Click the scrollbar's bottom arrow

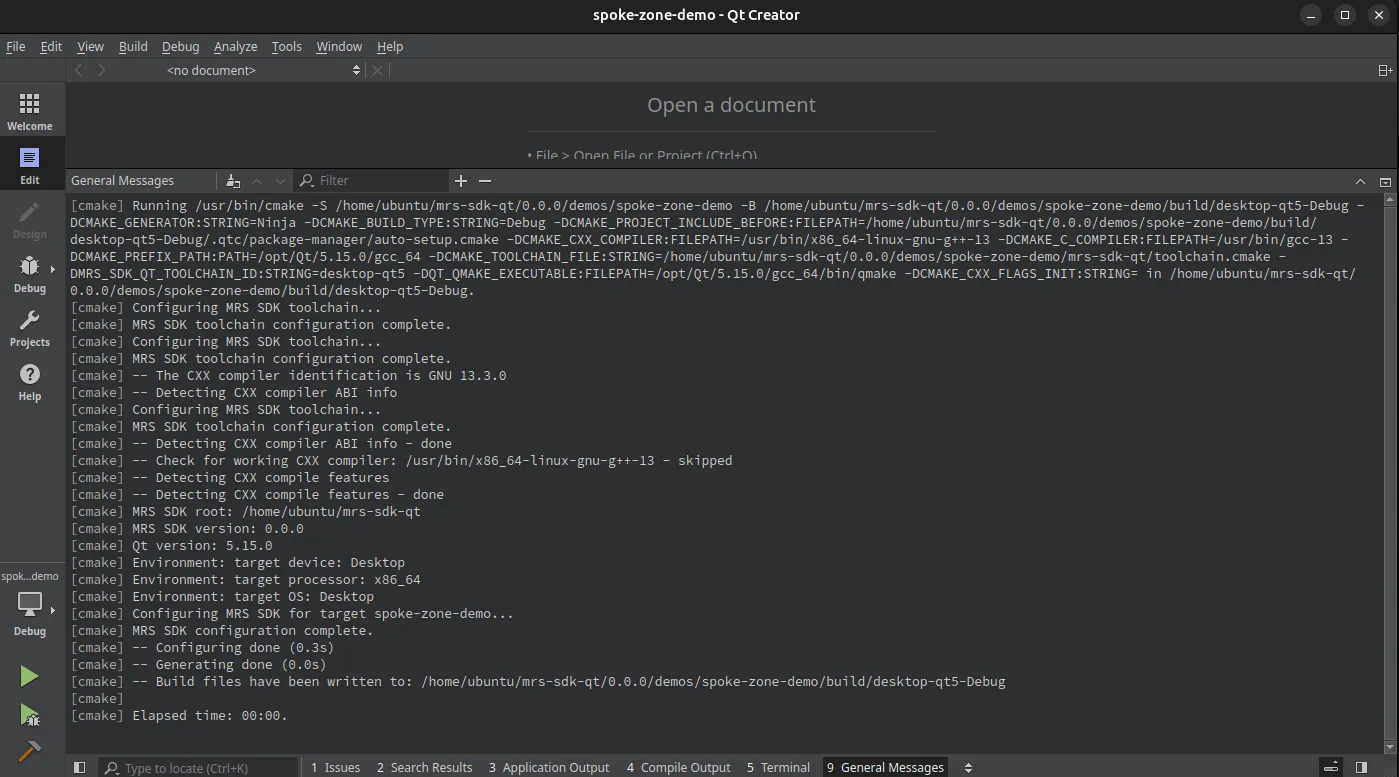click(1390, 746)
